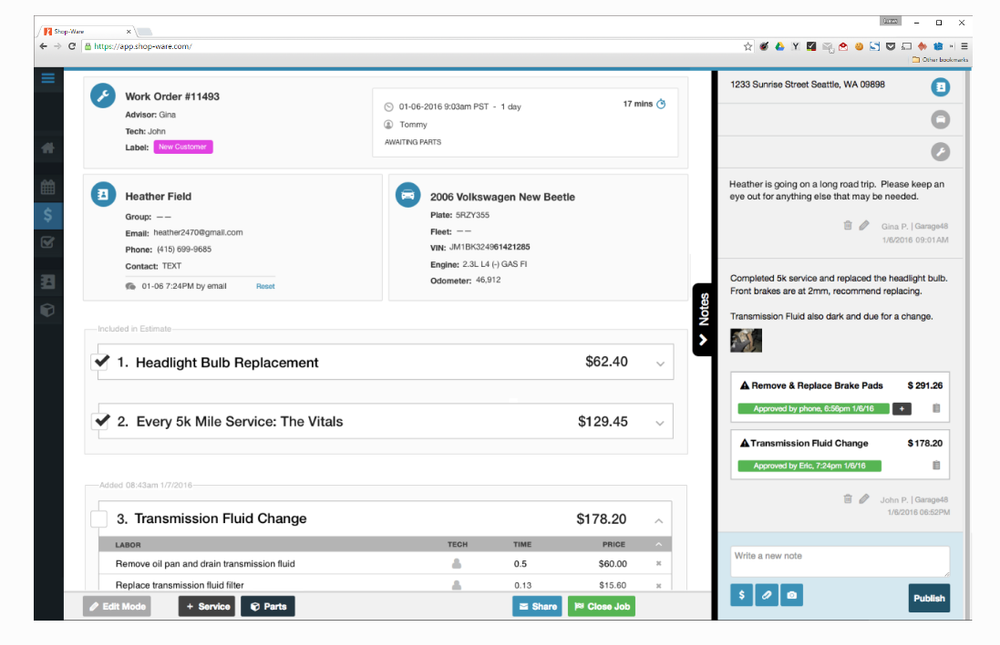Delete Gina P.'s note using trash icon
This screenshot has height=645, width=1000.
(x=848, y=225)
